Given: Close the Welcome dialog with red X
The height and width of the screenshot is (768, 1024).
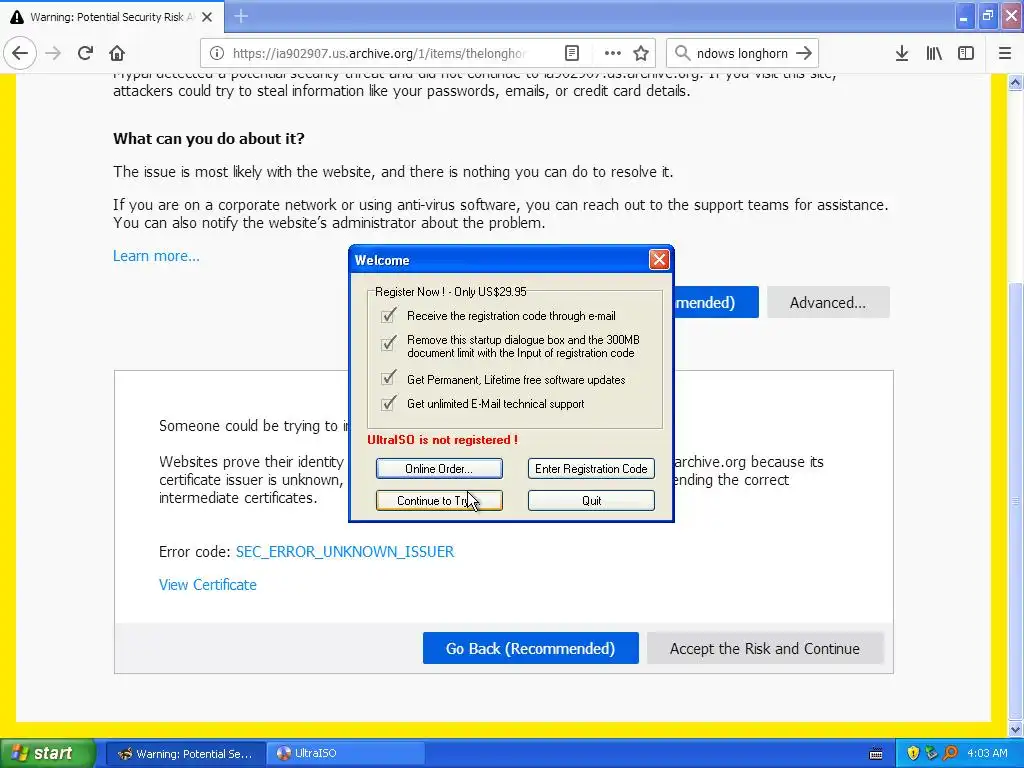Looking at the screenshot, I should pos(659,260).
